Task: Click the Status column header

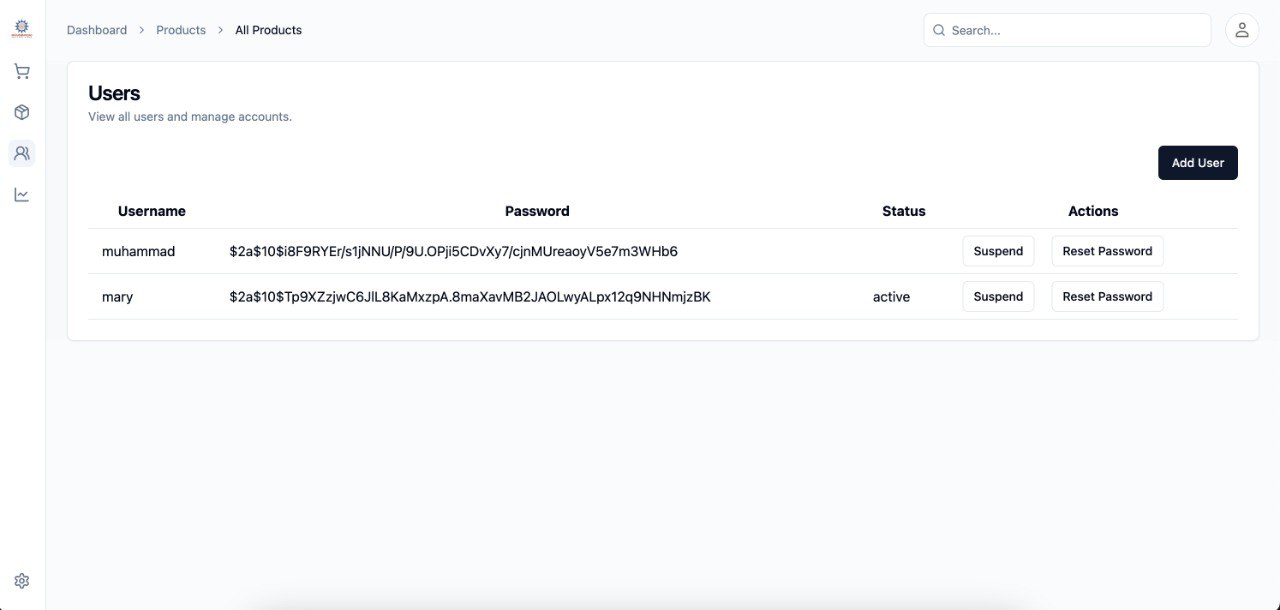Action: pyautogui.click(x=903, y=211)
